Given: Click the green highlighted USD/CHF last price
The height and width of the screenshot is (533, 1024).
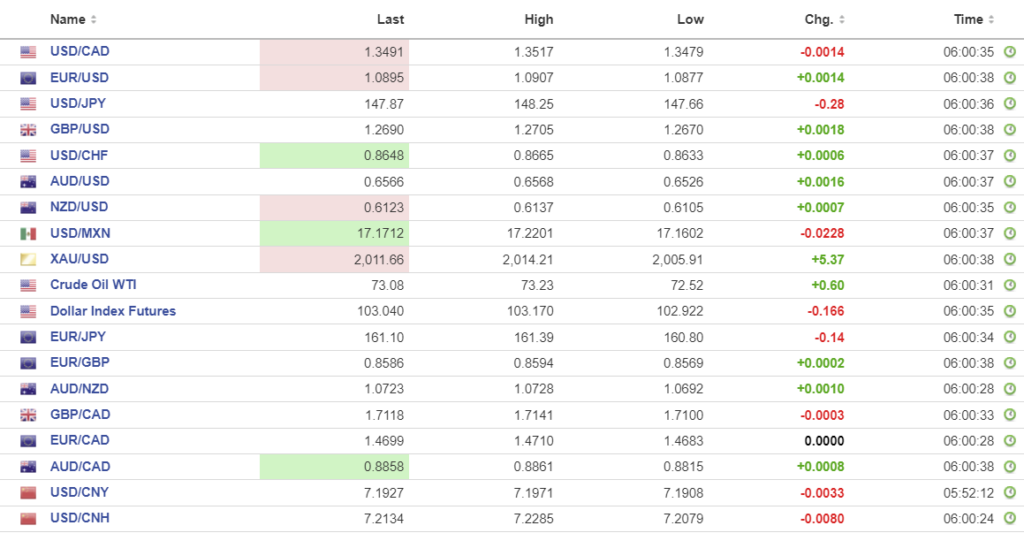Looking at the screenshot, I should tap(334, 156).
